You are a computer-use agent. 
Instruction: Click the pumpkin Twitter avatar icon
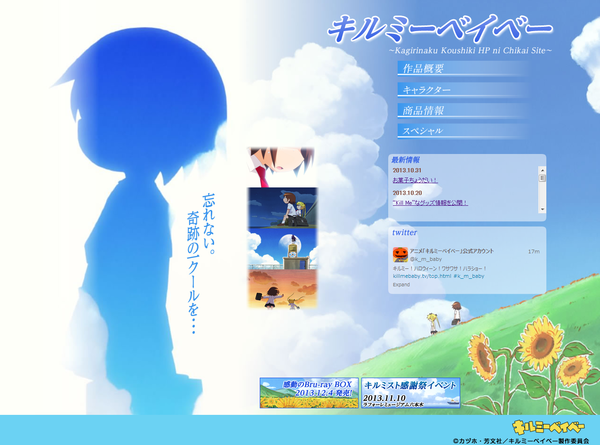tap(400, 255)
